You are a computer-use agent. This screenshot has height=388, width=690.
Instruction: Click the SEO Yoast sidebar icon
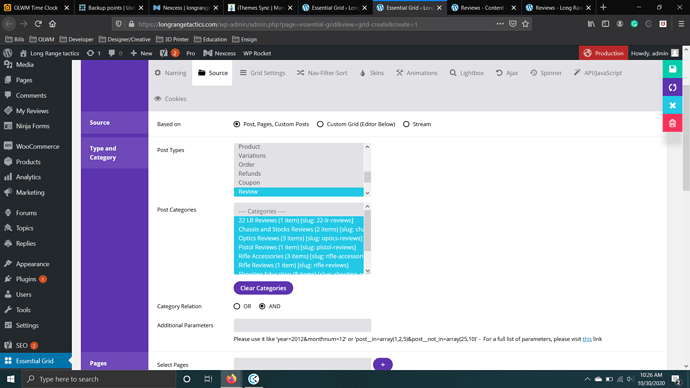(x=8, y=345)
